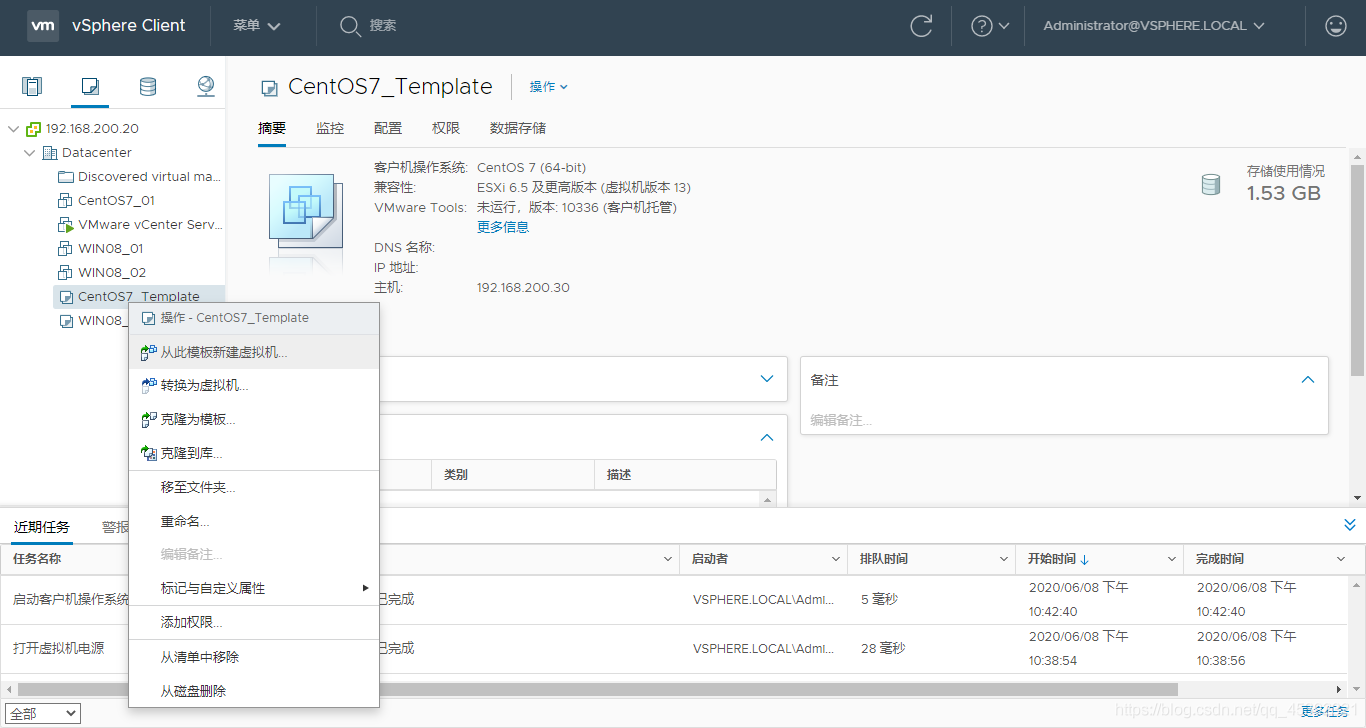Collapse the 备注 panel
Viewport: 1366px width, 728px height.
pyautogui.click(x=1307, y=380)
